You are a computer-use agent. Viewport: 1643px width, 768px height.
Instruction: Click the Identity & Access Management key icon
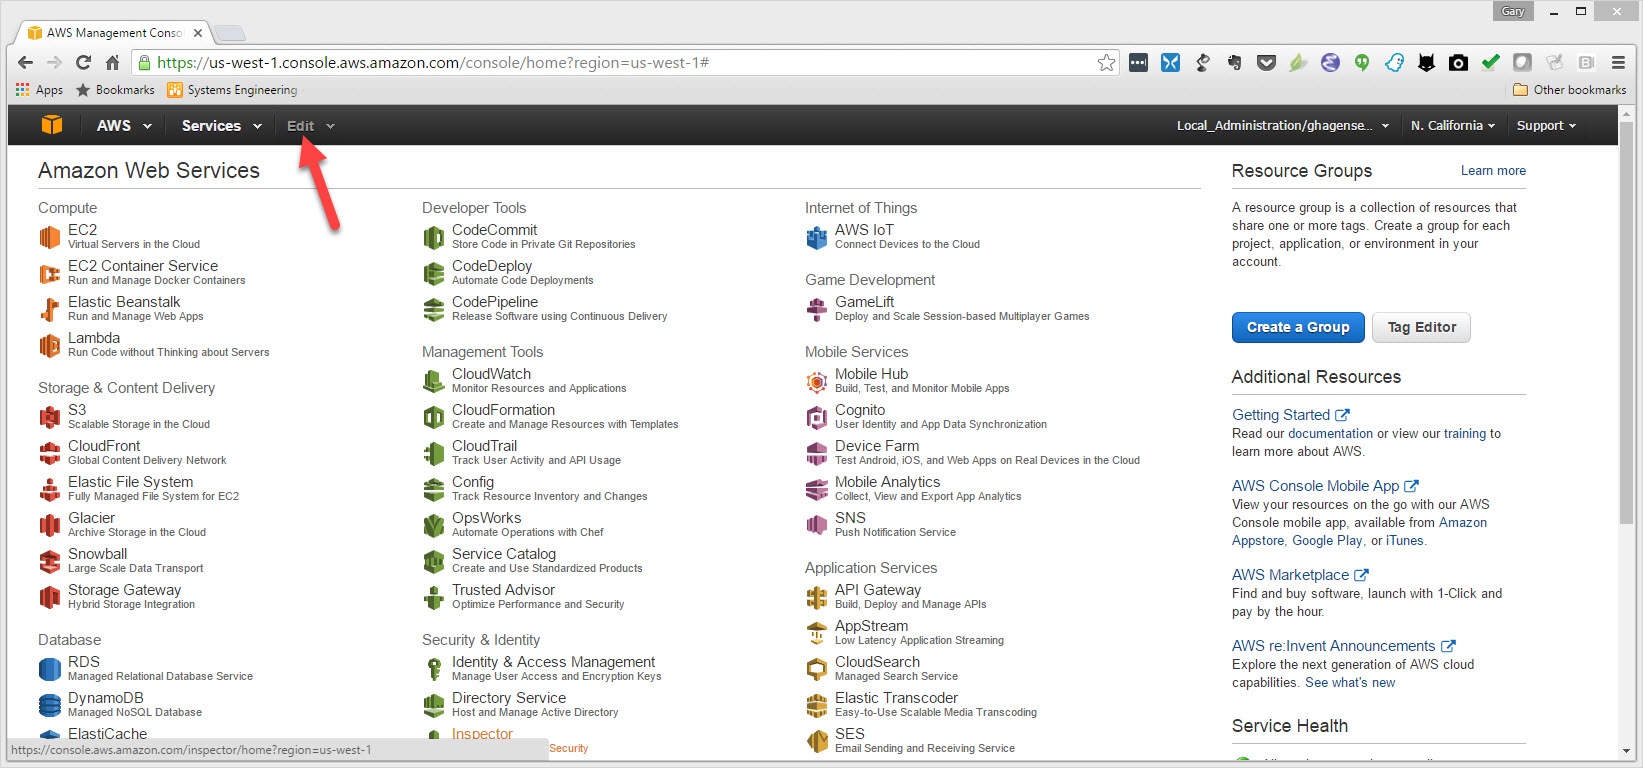tap(434, 669)
